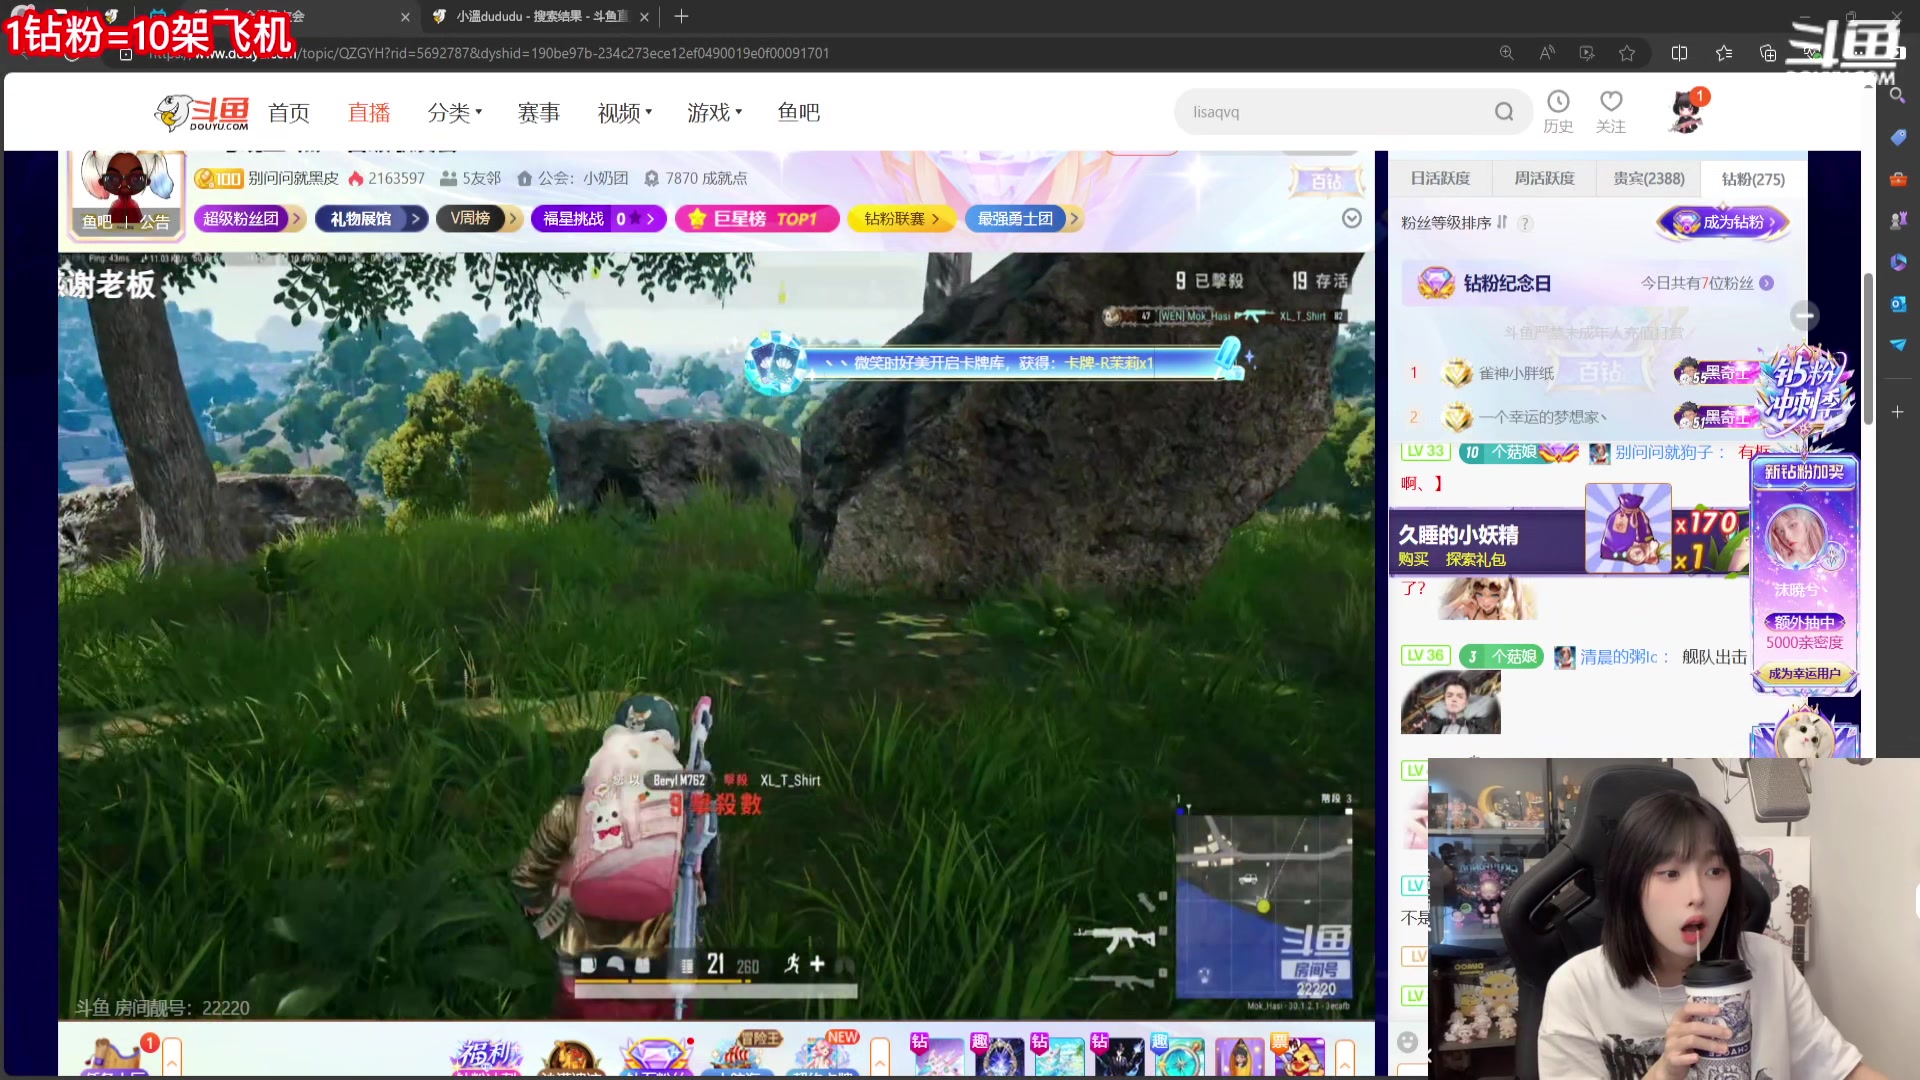The height and width of the screenshot is (1080, 1920).
Task: Expand the 分类 category dropdown
Action: (455, 113)
